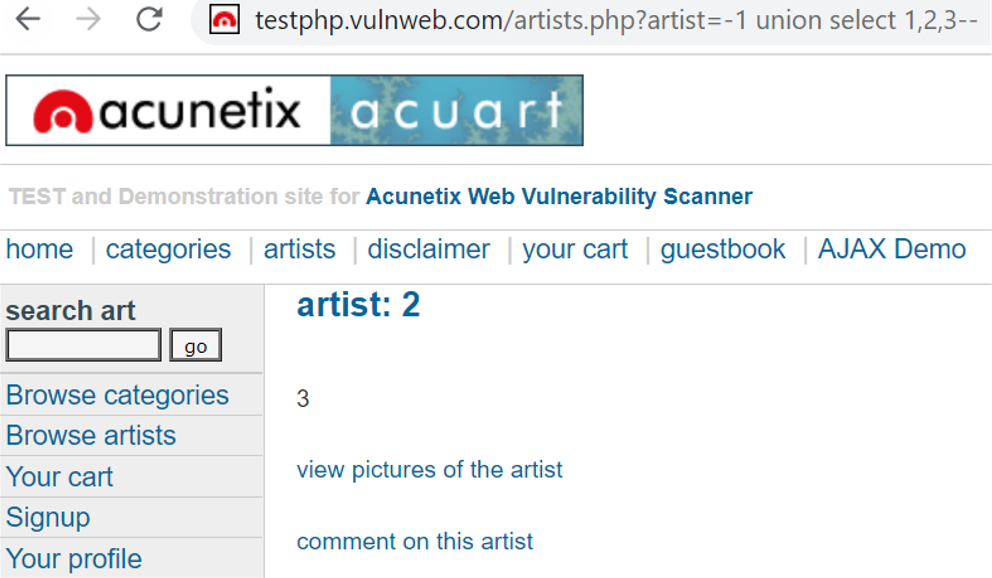Open Acunetix Web Vulnerability Scanner link
Viewport: 992px width, 578px height.
559,197
